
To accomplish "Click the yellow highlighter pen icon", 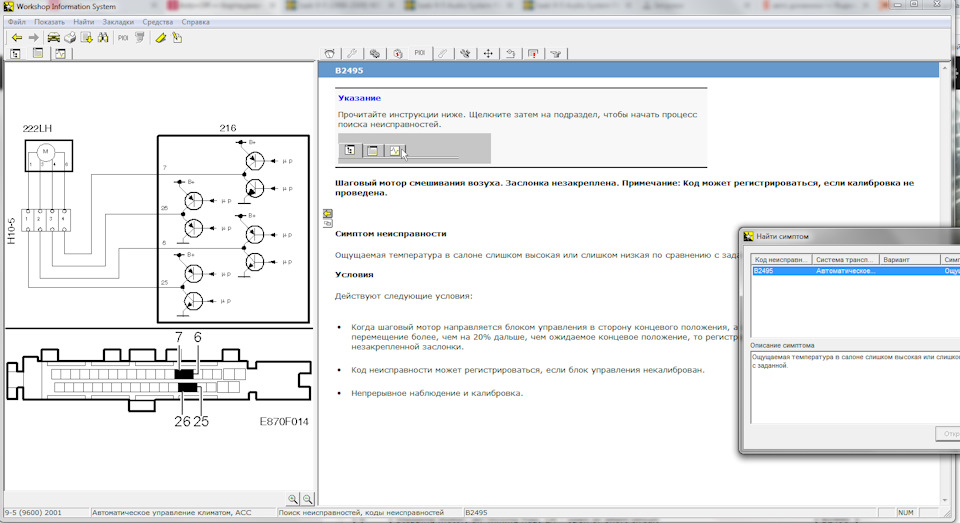I will (160, 38).
